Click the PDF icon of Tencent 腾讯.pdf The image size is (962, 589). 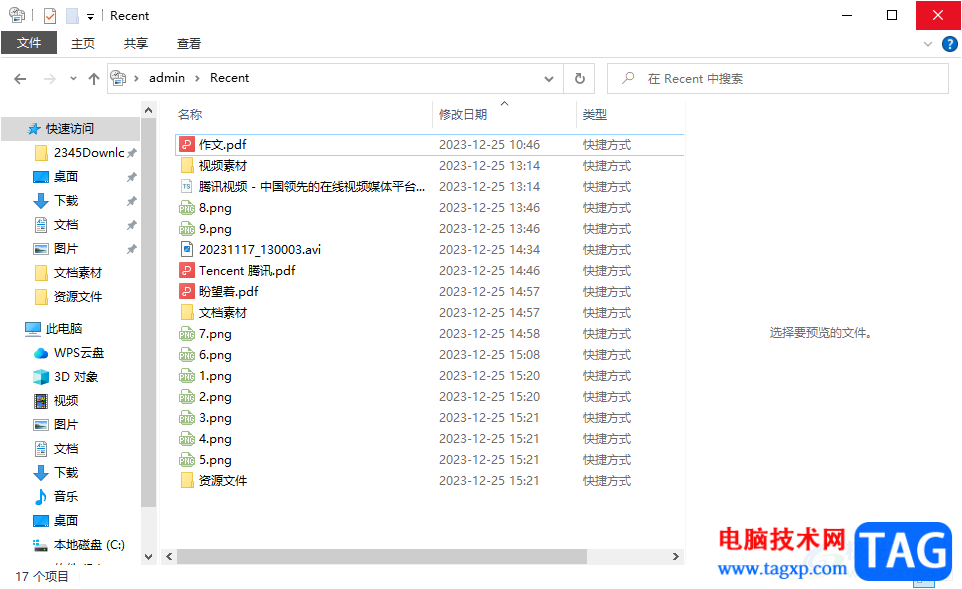[187, 271]
